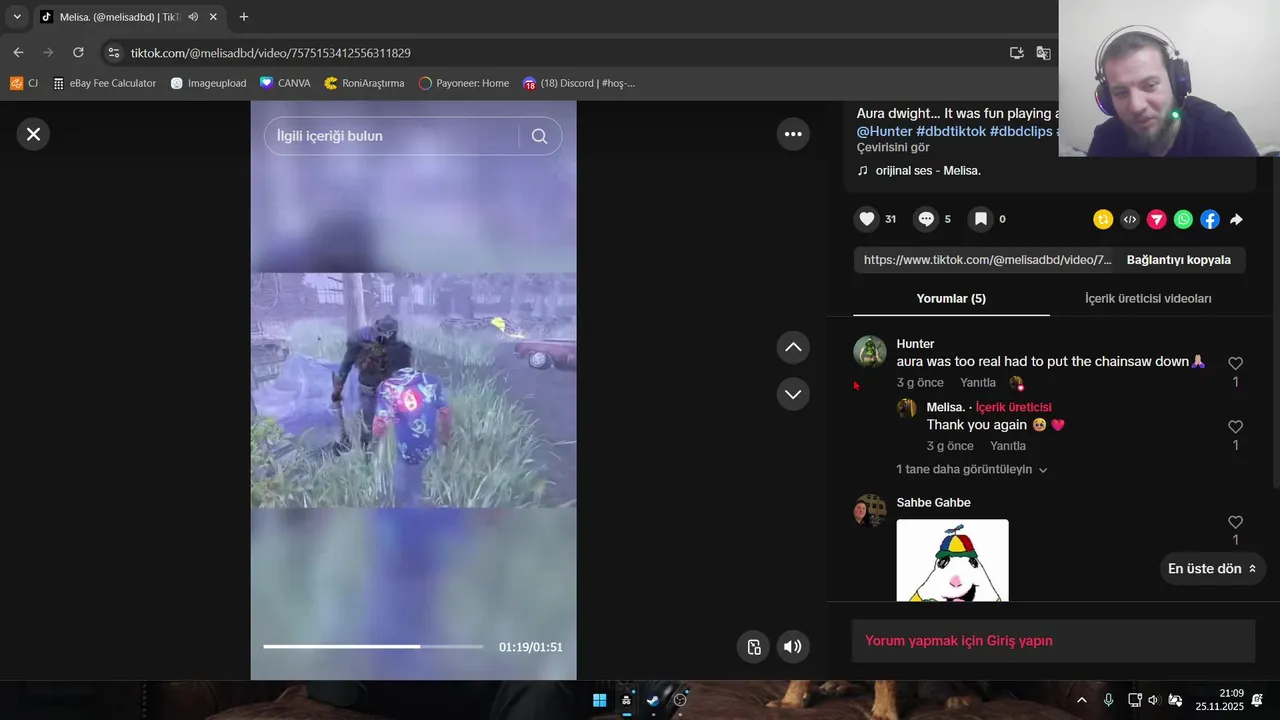The image size is (1280, 720).
Task: Switch to the Yorumlar (5) tab
Action: tap(951, 298)
